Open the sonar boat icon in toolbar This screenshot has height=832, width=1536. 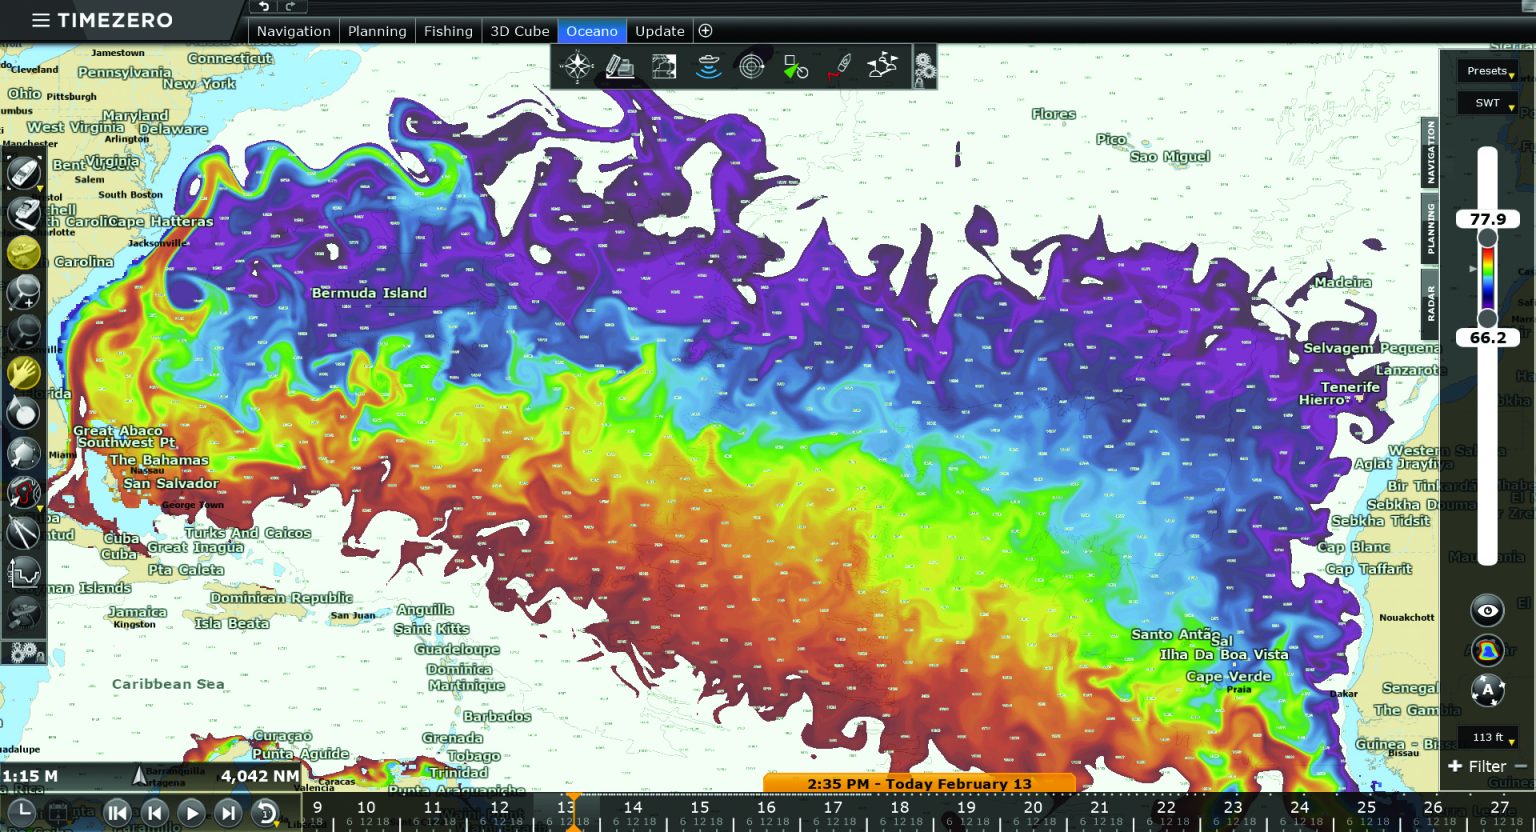708,67
